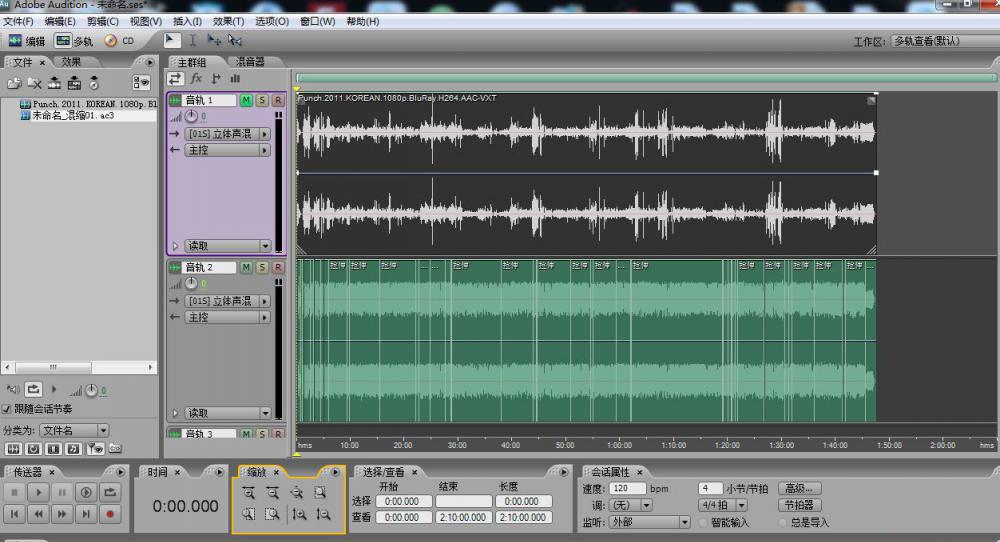Open the 效果(T) menu
Screen dimensions: 1000x542
tap(228, 21)
